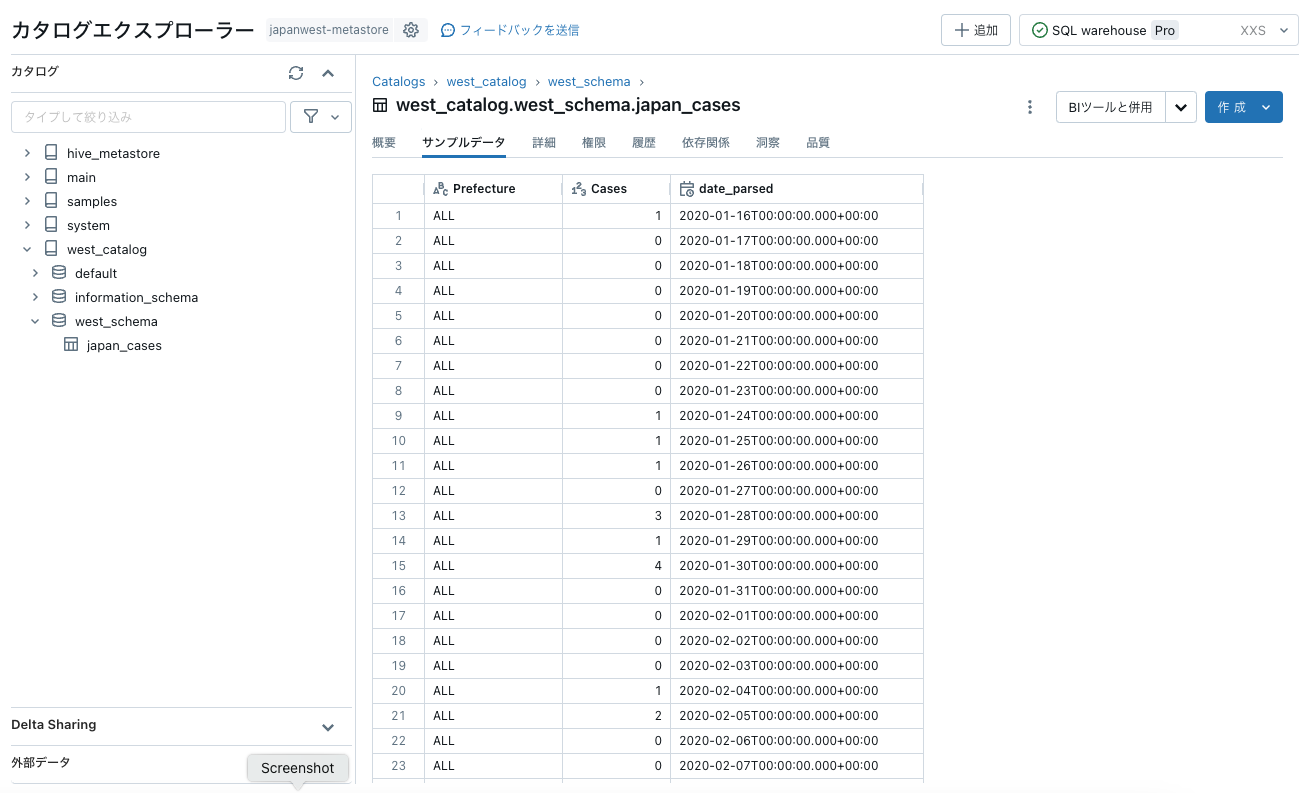Click the フィードバックを送信 speech bubble icon
Viewport: 1310px width, 793px height.
pos(447,30)
